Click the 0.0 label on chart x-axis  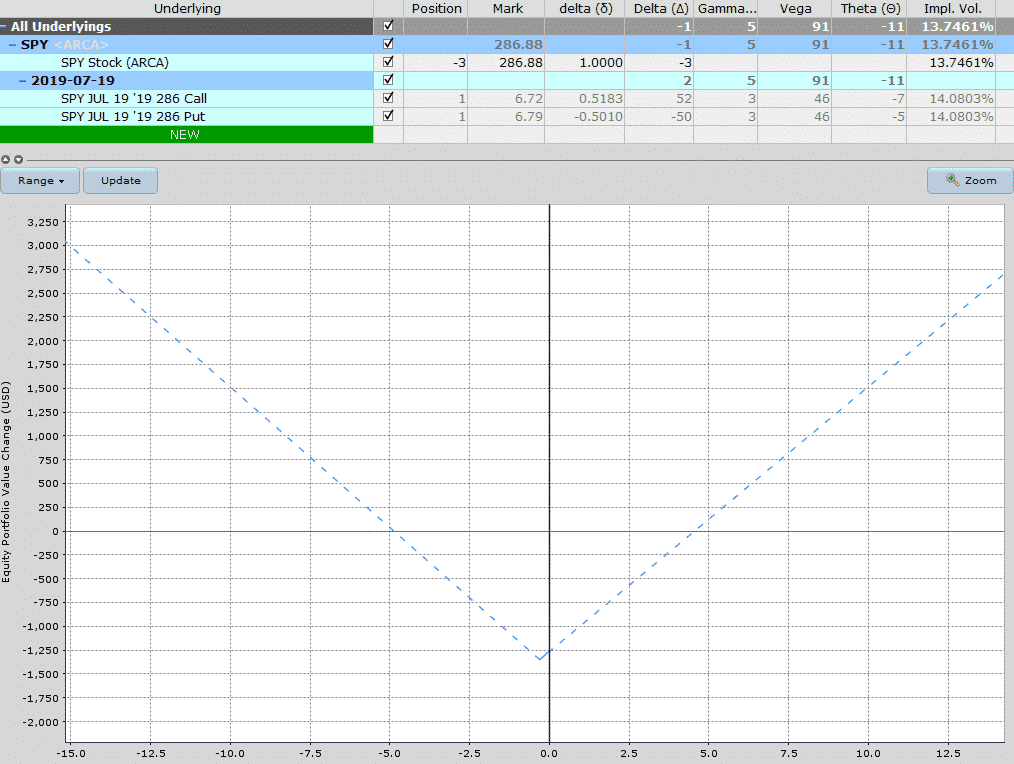[x=549, y=754]
